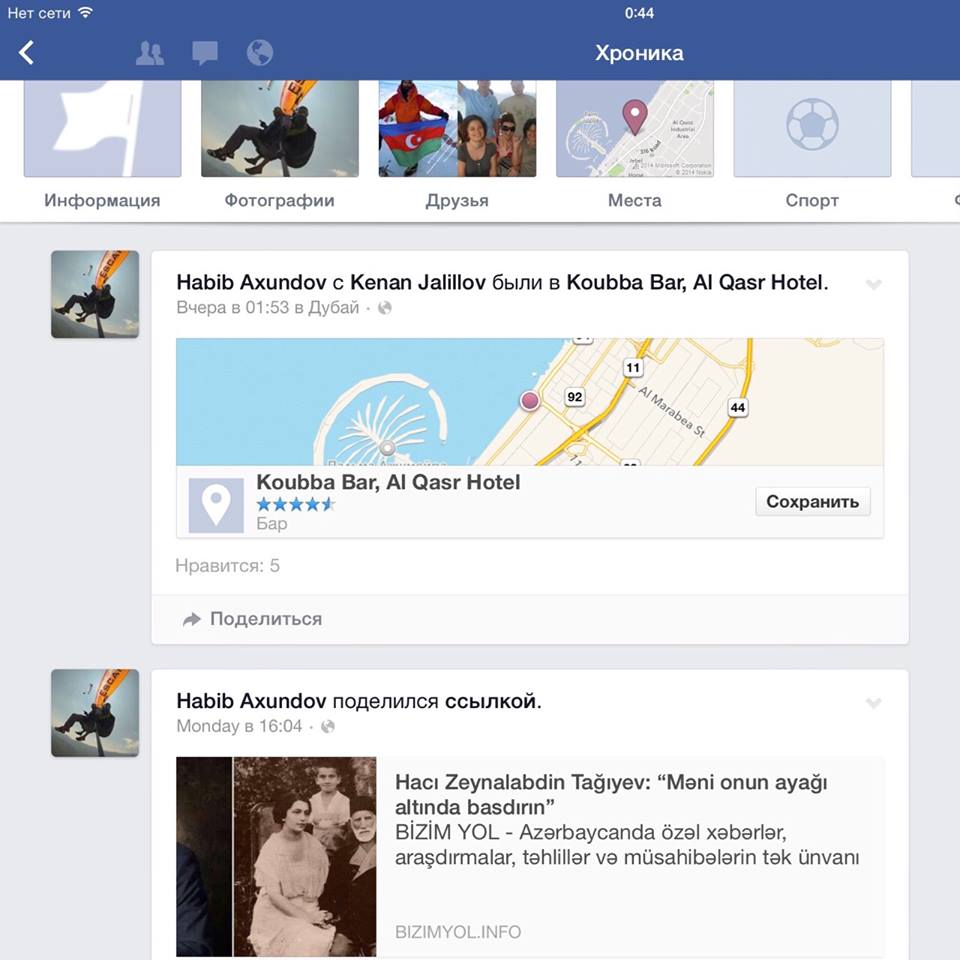
Task: Open Koubba Bar, Al Qasr Hotel place title
Action: tap(388, 482)
